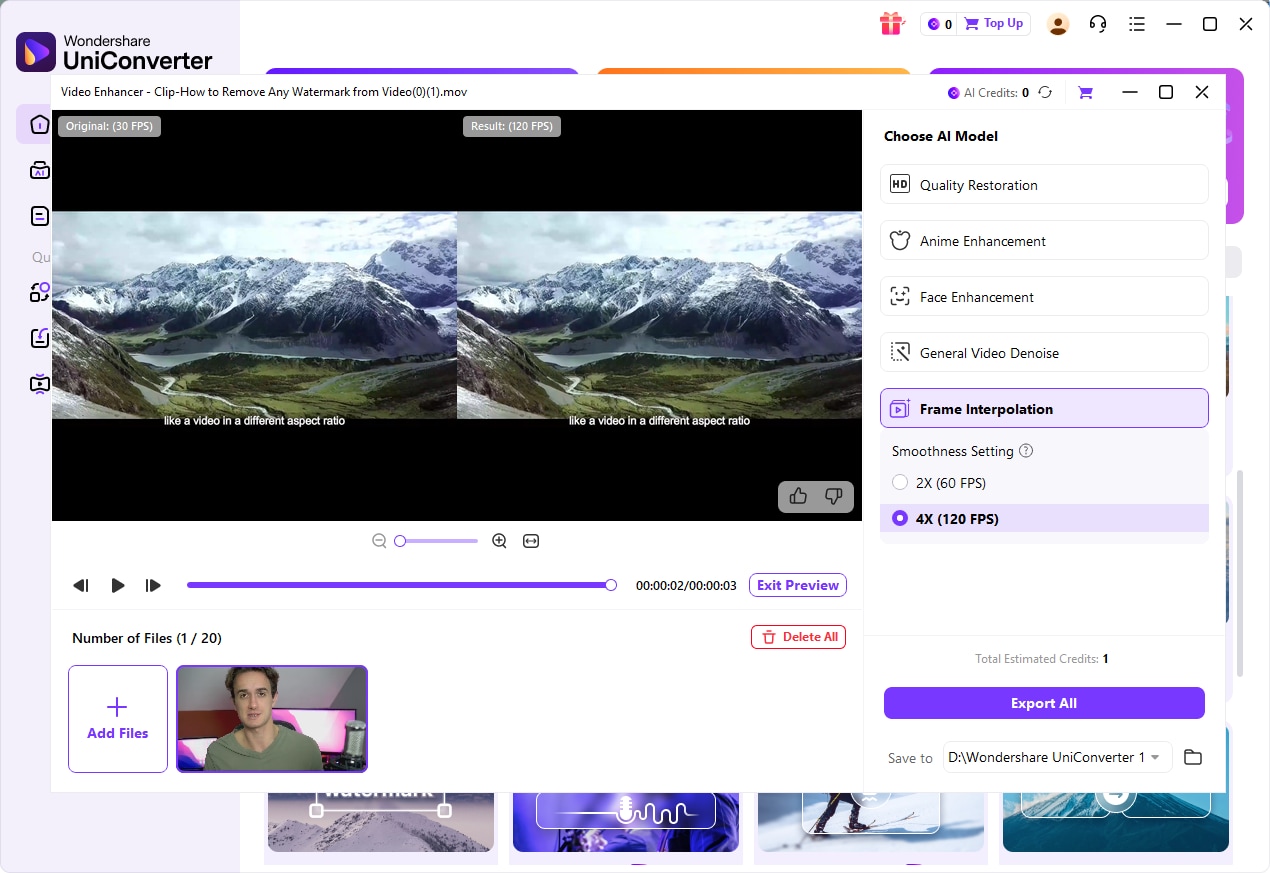Select the Quality Restoration AI model
1270x873 pixels.
1044,185
